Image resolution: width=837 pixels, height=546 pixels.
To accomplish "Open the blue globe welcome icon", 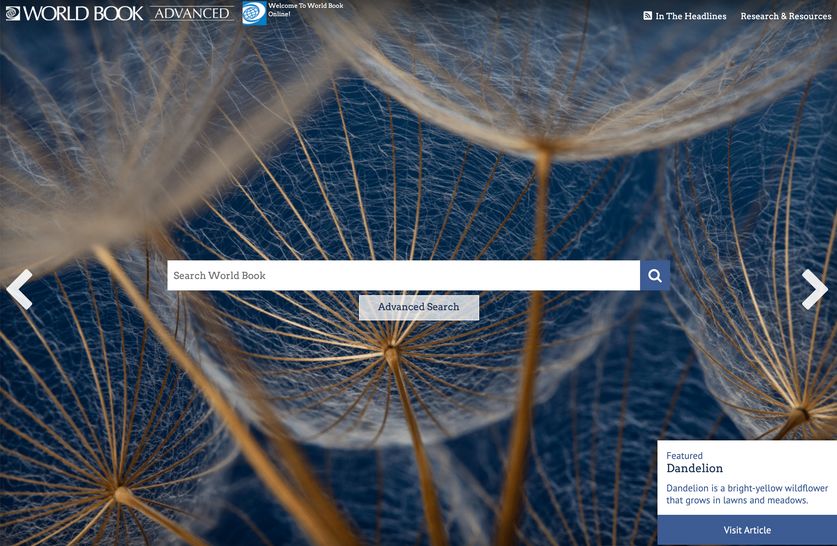I will click(254, 13).
